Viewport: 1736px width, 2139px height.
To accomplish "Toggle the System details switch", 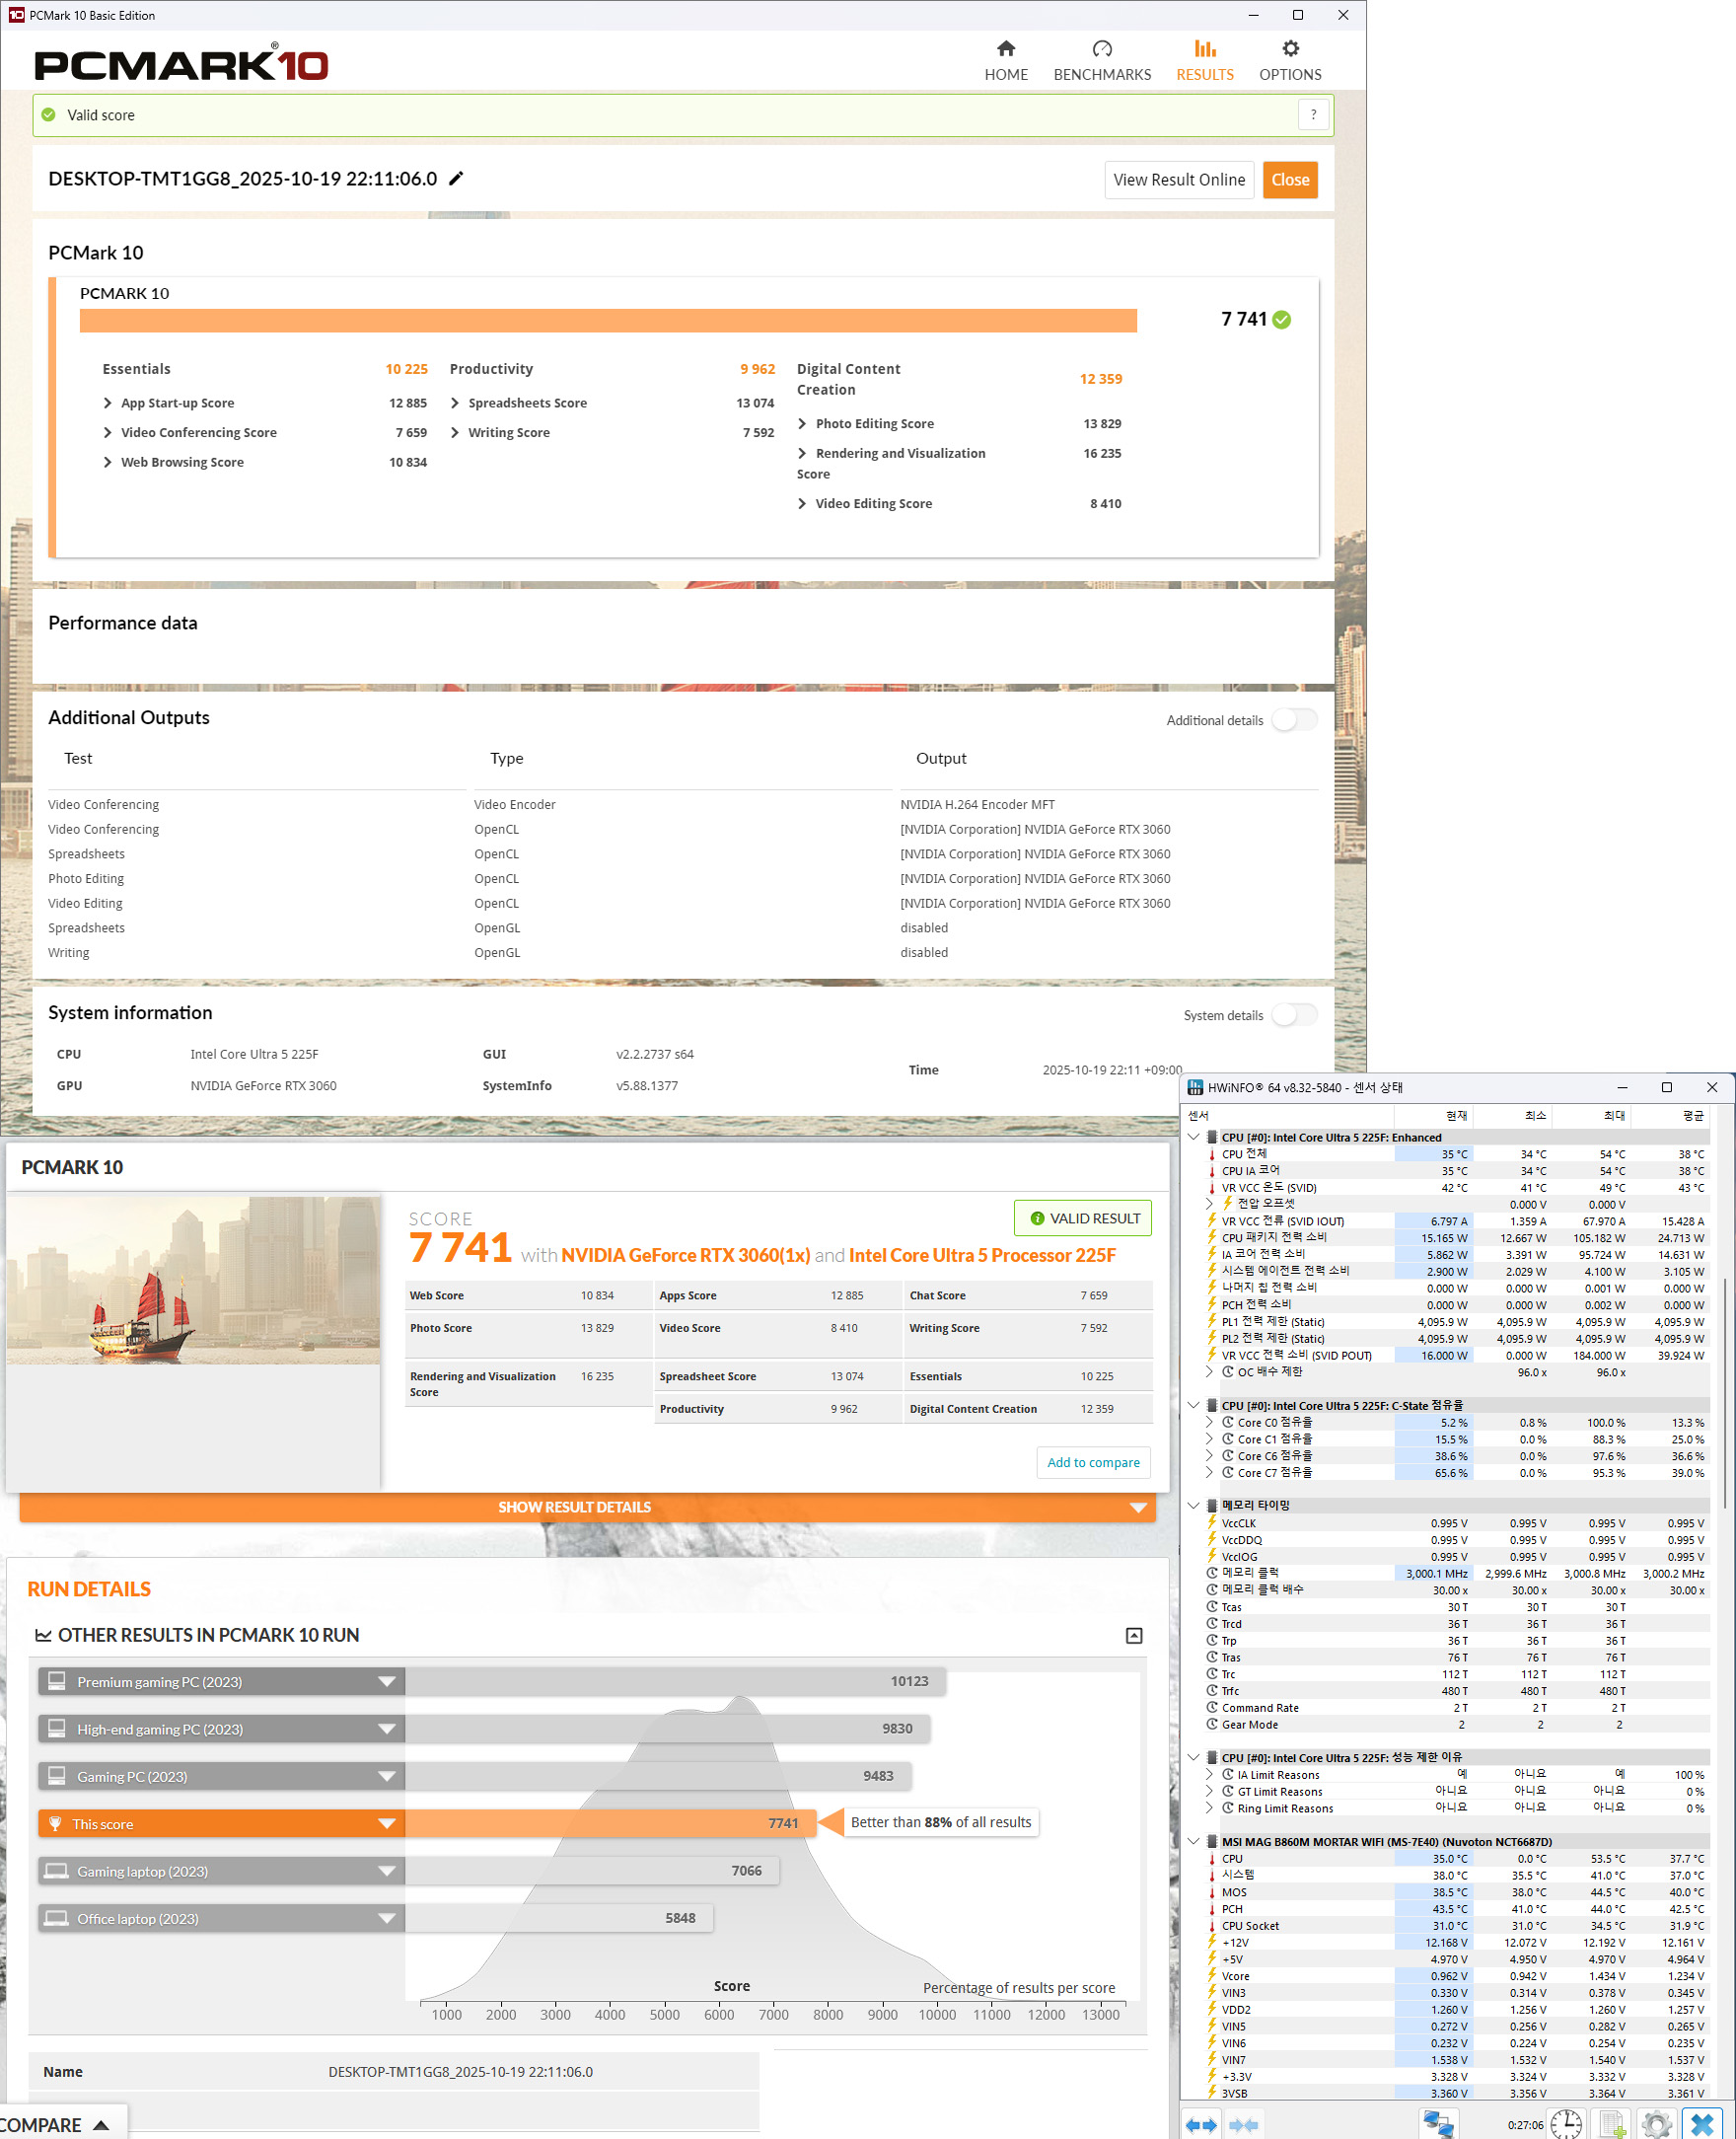I will click(x=1294, y=1015).
